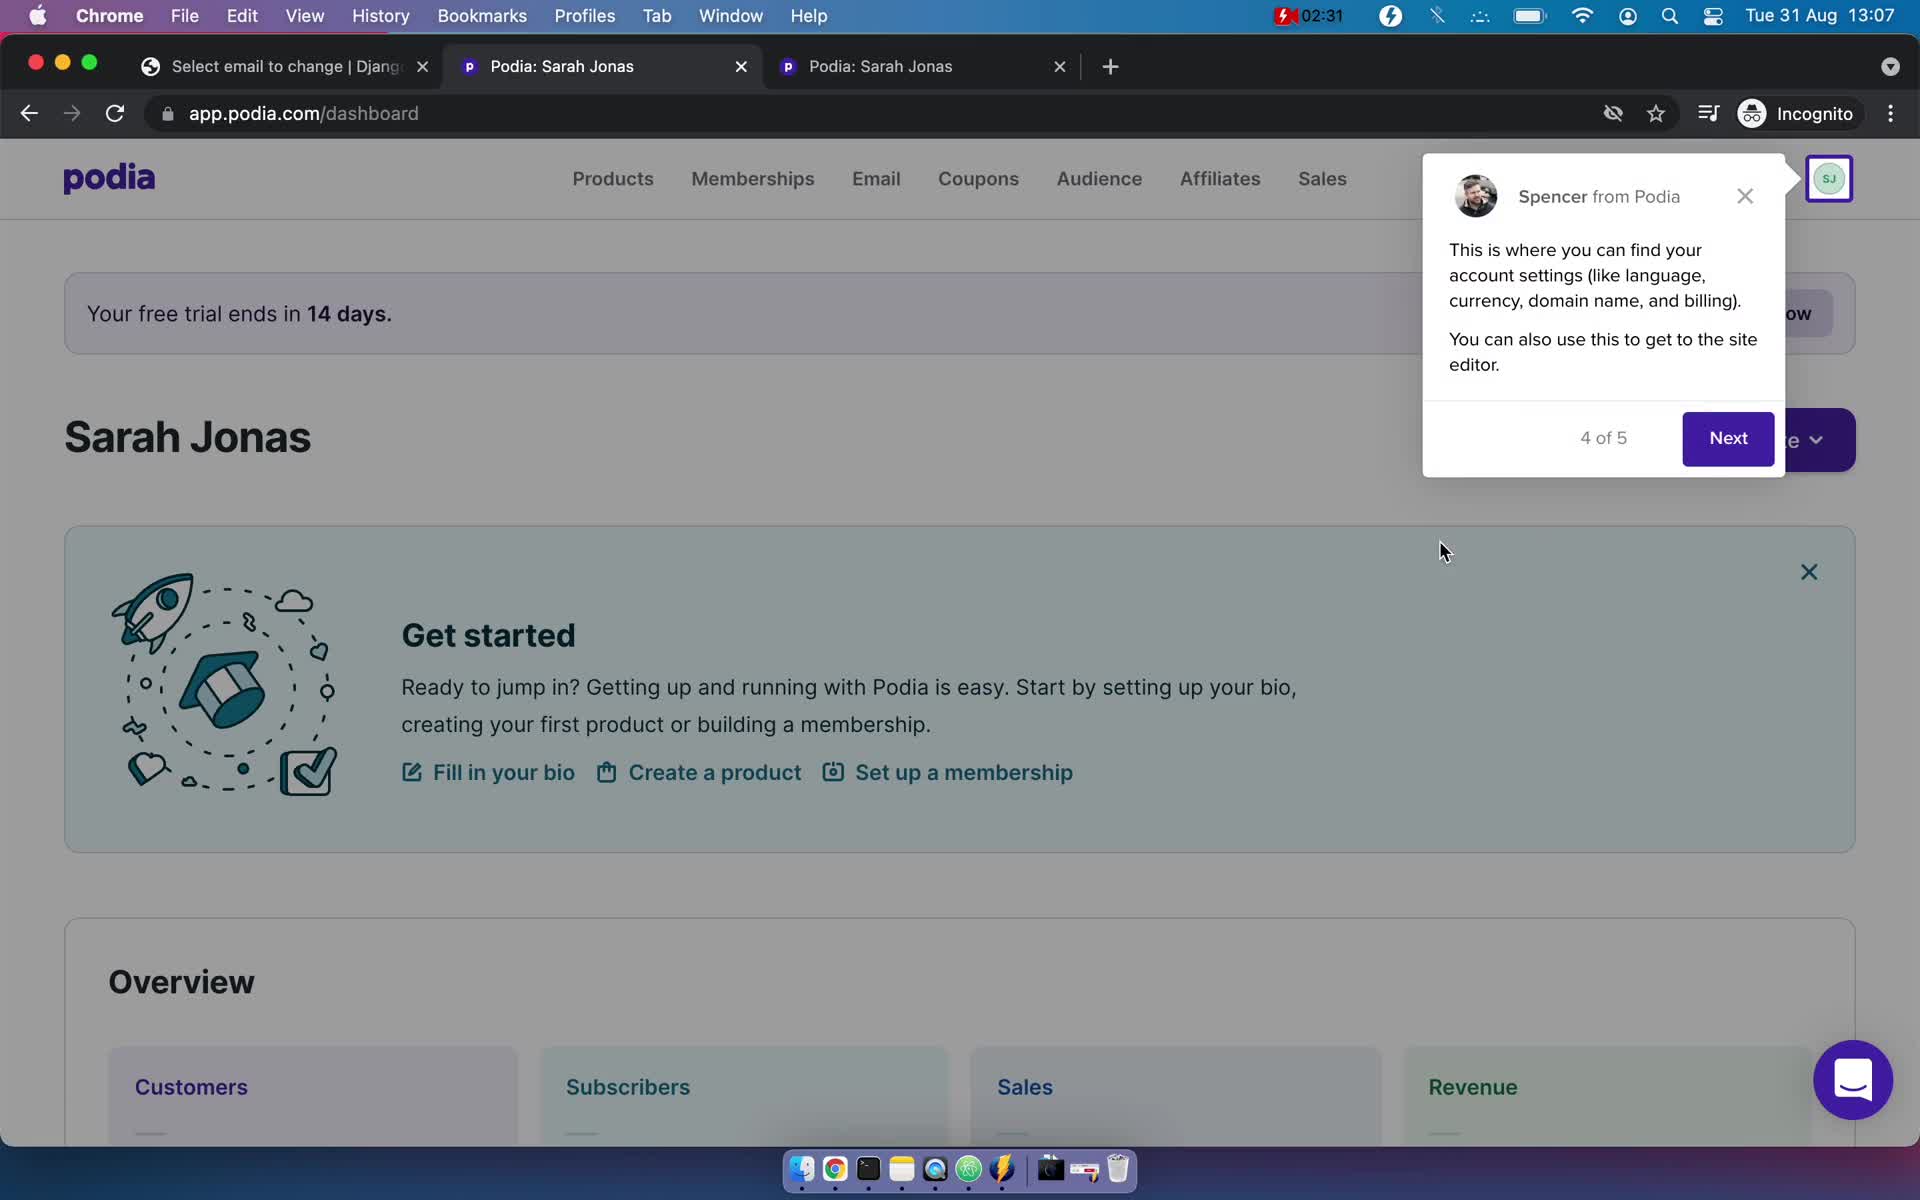Click the Audience icon in navbar

click(1098, 178)
